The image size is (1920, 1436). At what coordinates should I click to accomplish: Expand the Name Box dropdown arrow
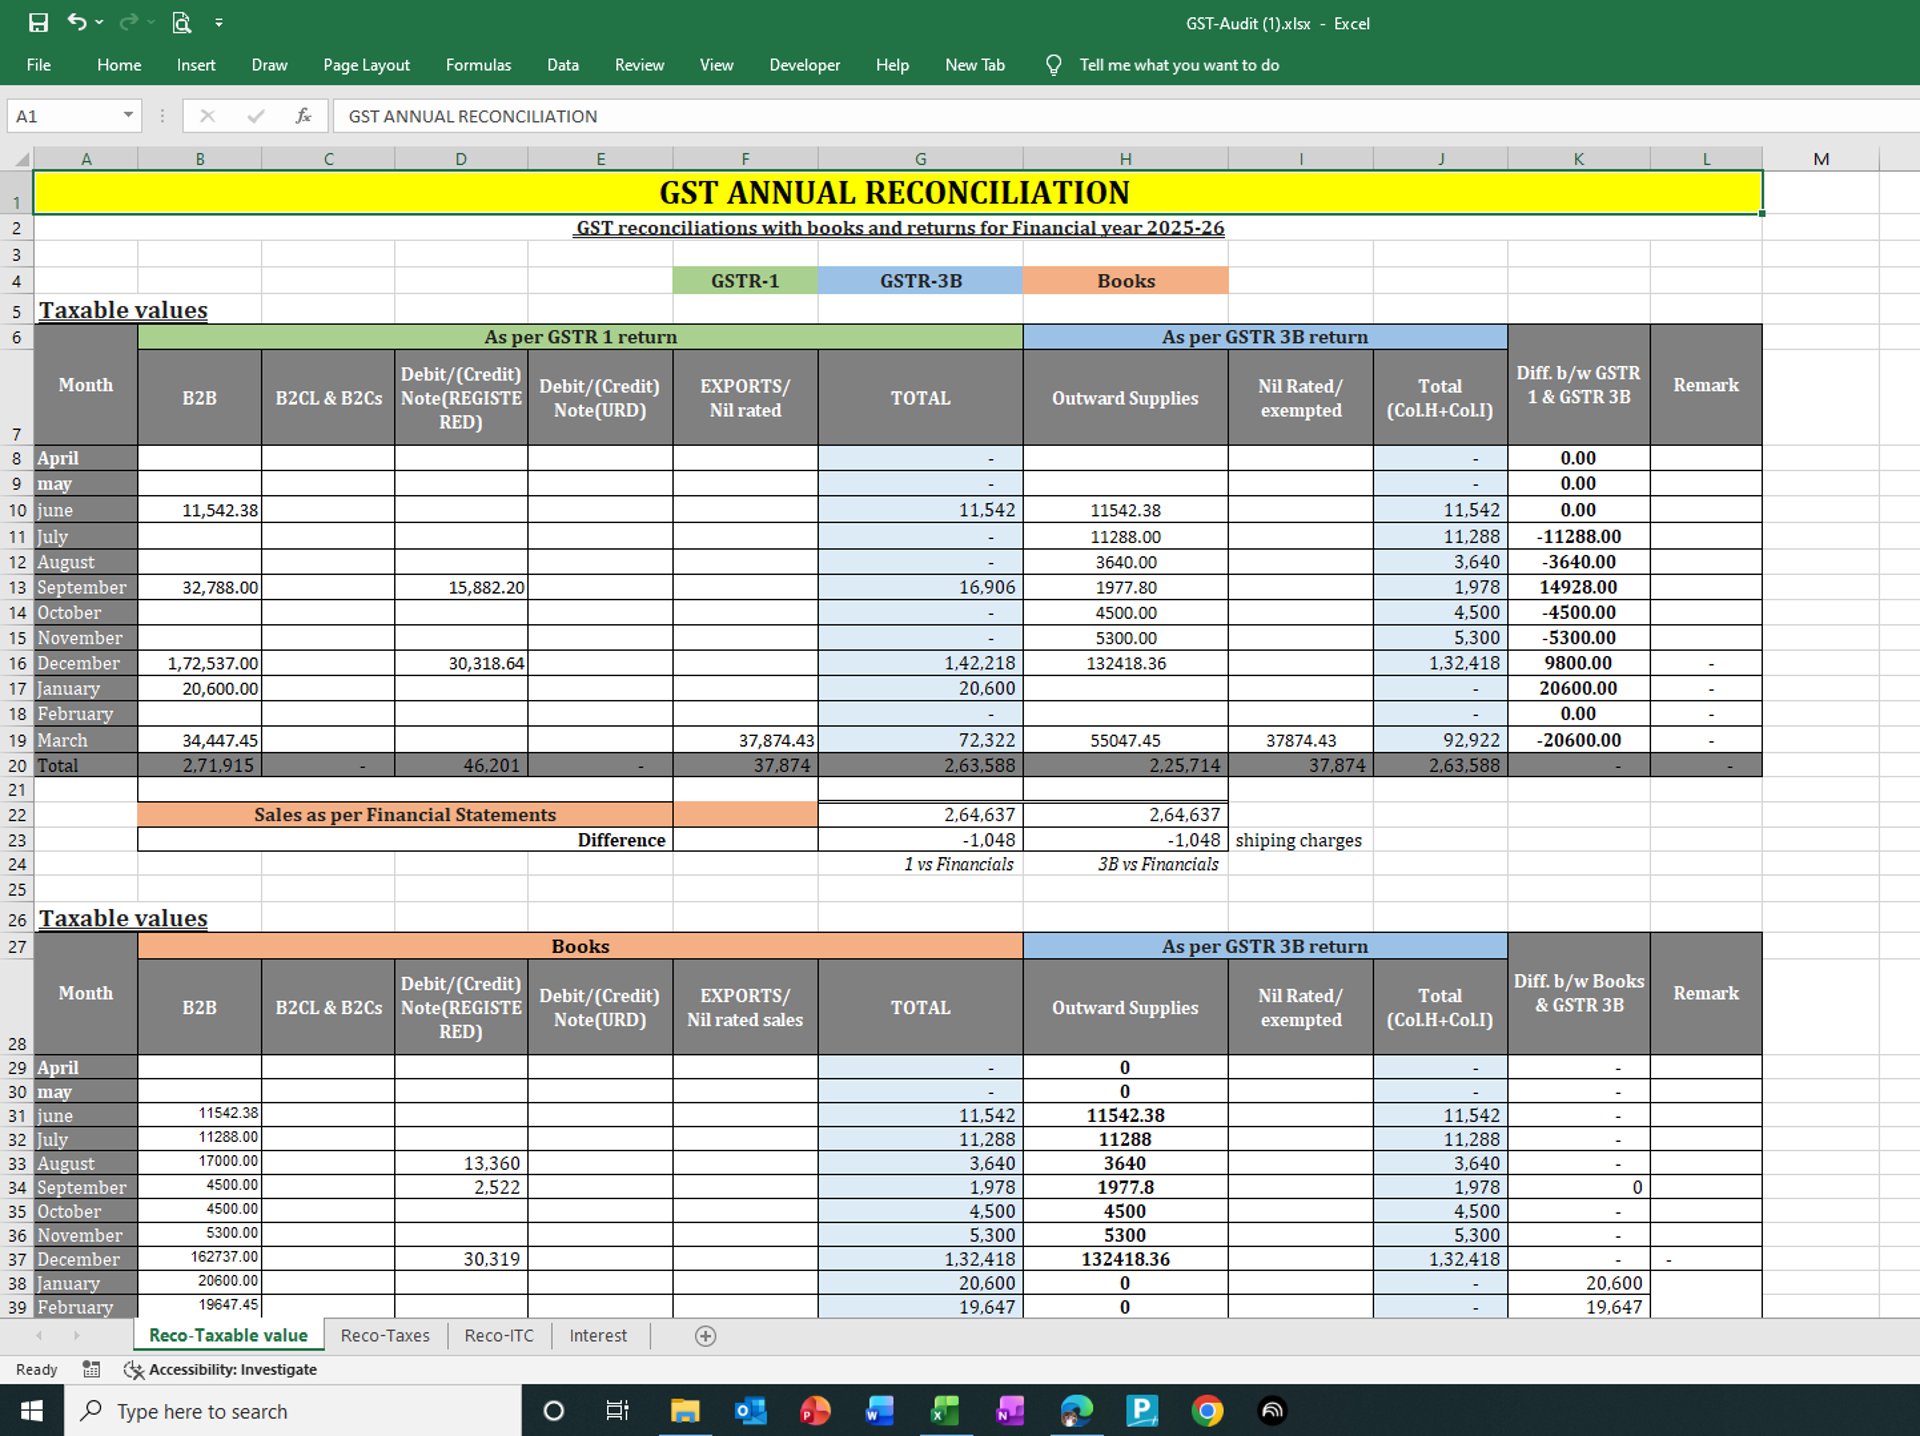[128, 116]
